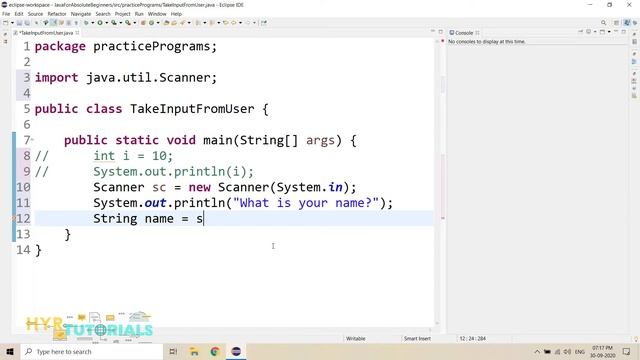This screenshot has height=360, width=640.
Task: Click the error marker beside line 12
Action: [14, 218]
